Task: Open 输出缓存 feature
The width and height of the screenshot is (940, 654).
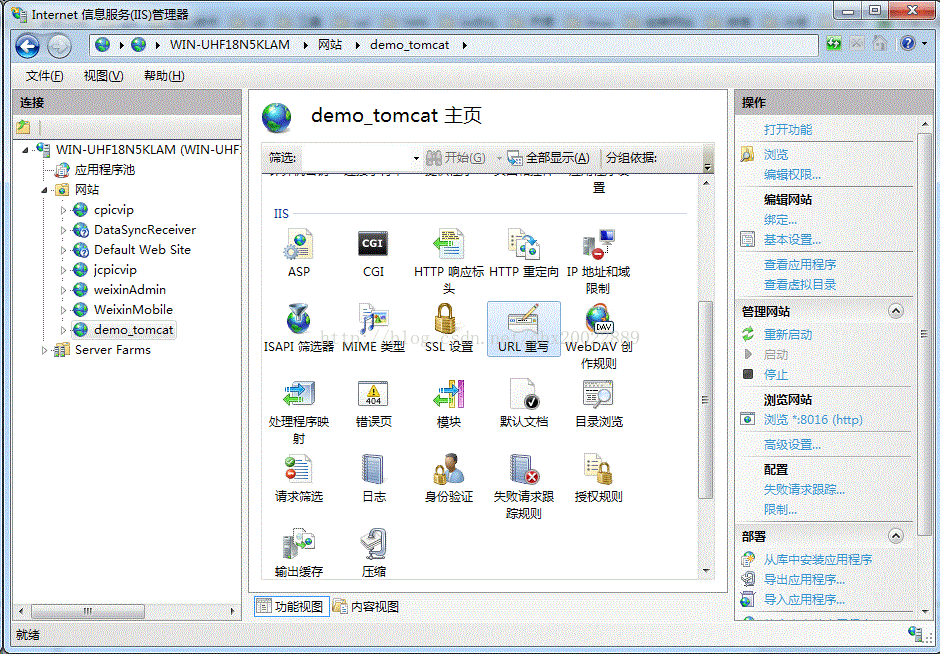Action: tap(299, 553)
